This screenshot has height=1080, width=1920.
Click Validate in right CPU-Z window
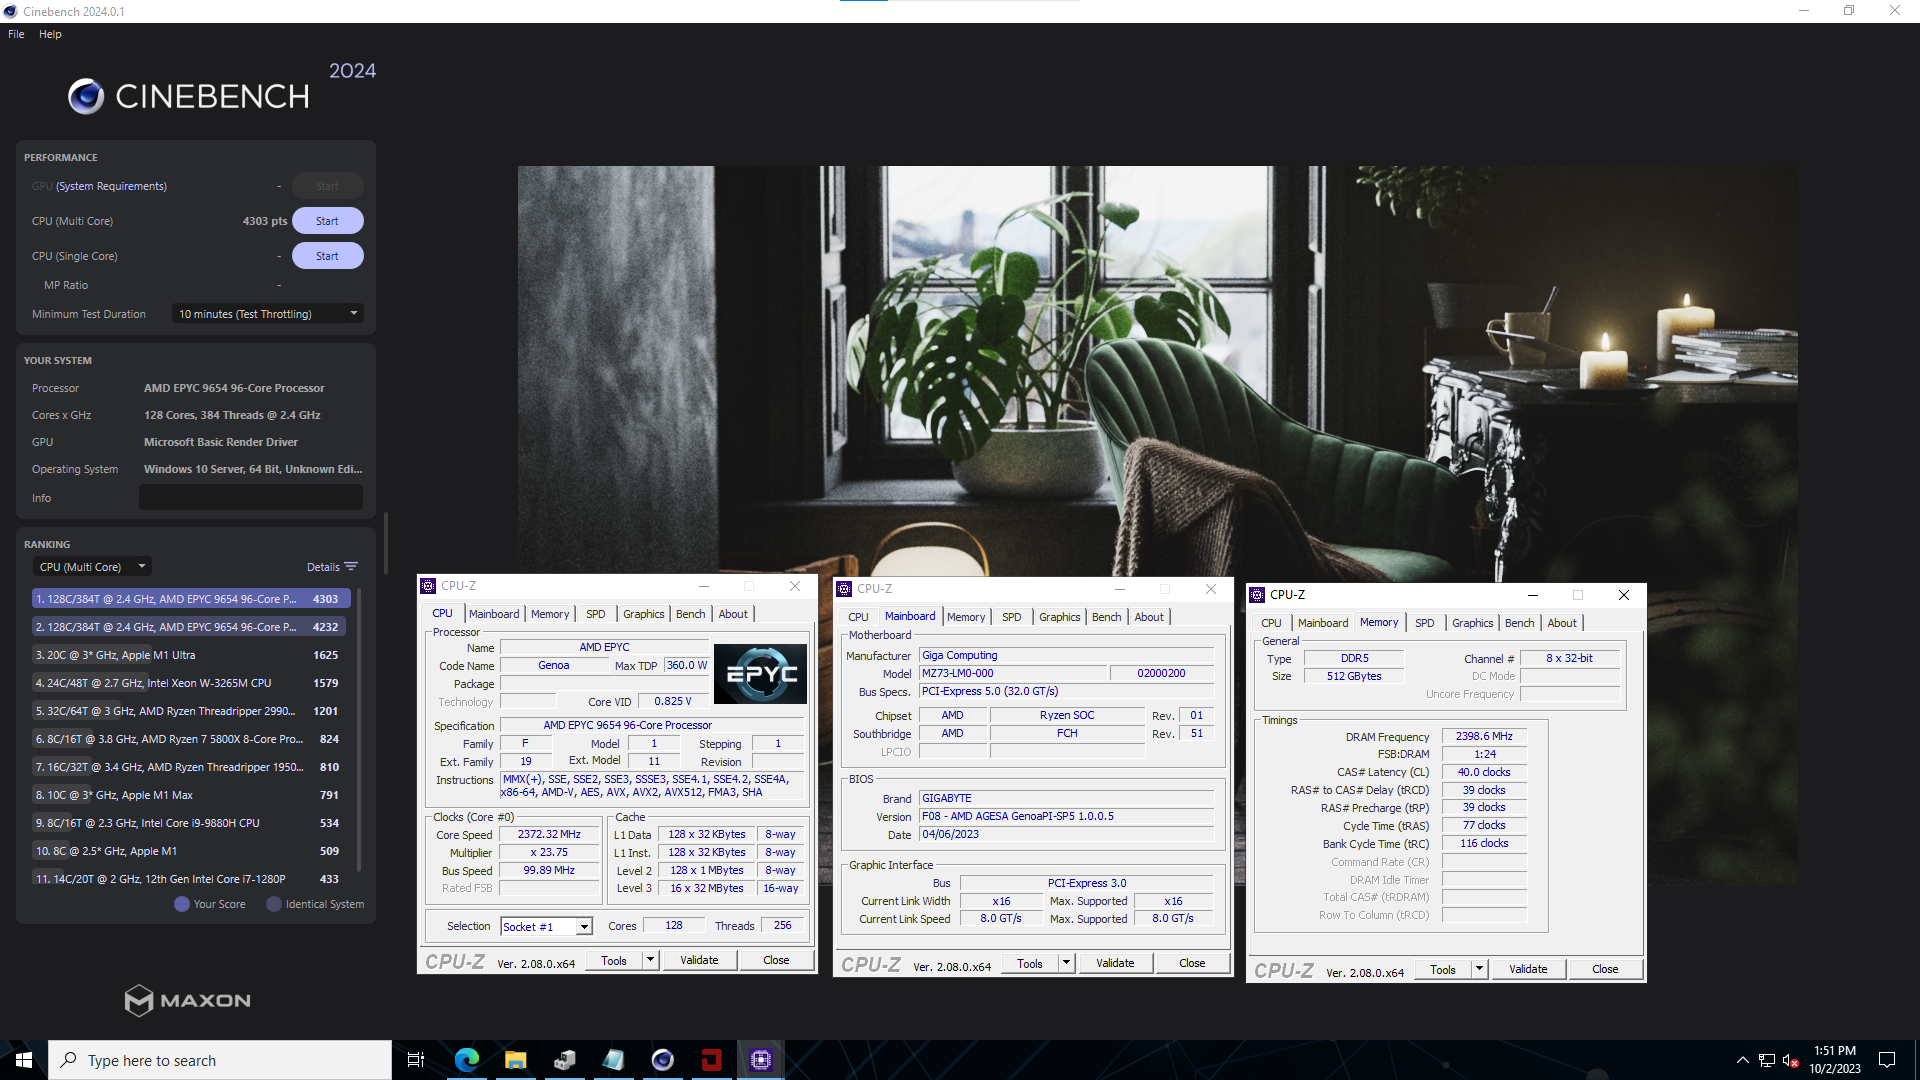1528,969
